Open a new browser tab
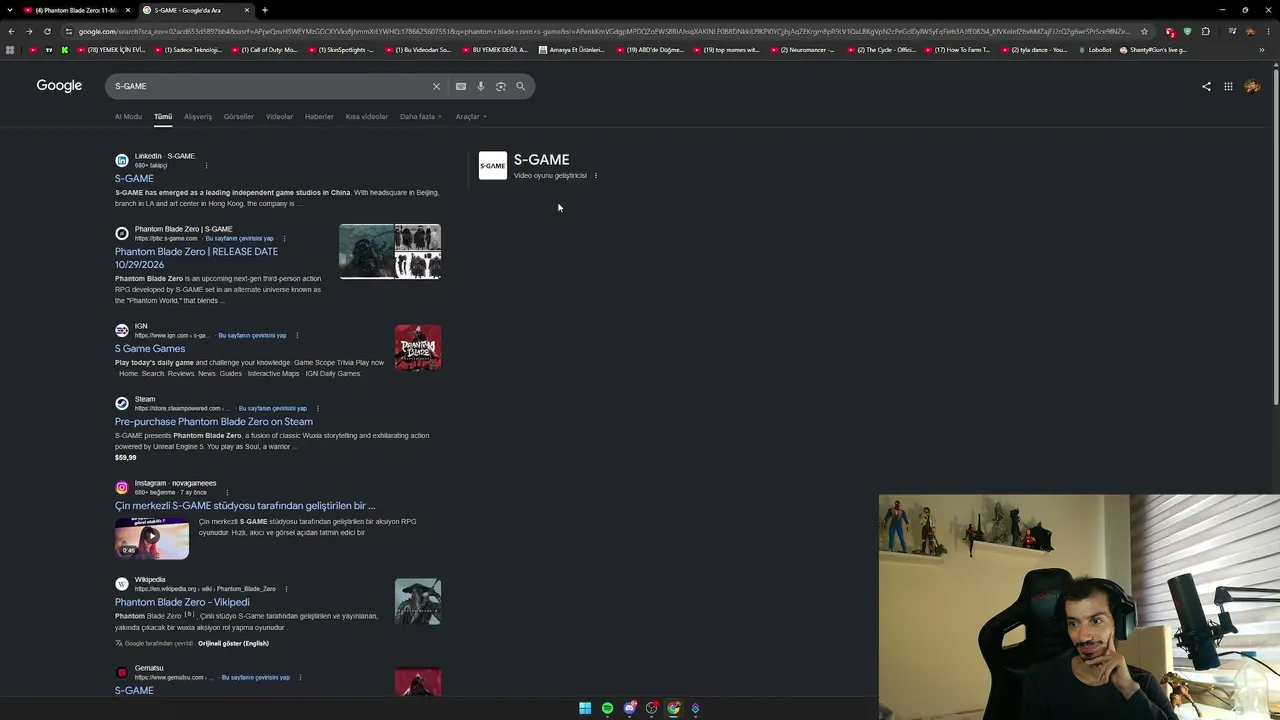The image size is (1280, 720). [264, 10]
